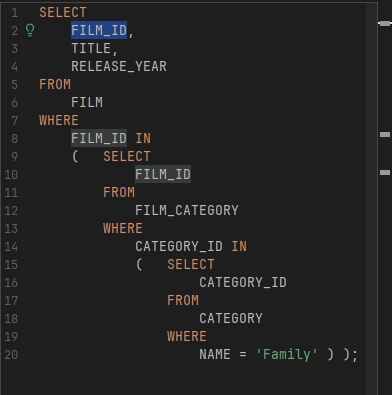Click CATEGORY_ID on line 16
This screenshot has height=395, width=392.
(x=243, y=282)
